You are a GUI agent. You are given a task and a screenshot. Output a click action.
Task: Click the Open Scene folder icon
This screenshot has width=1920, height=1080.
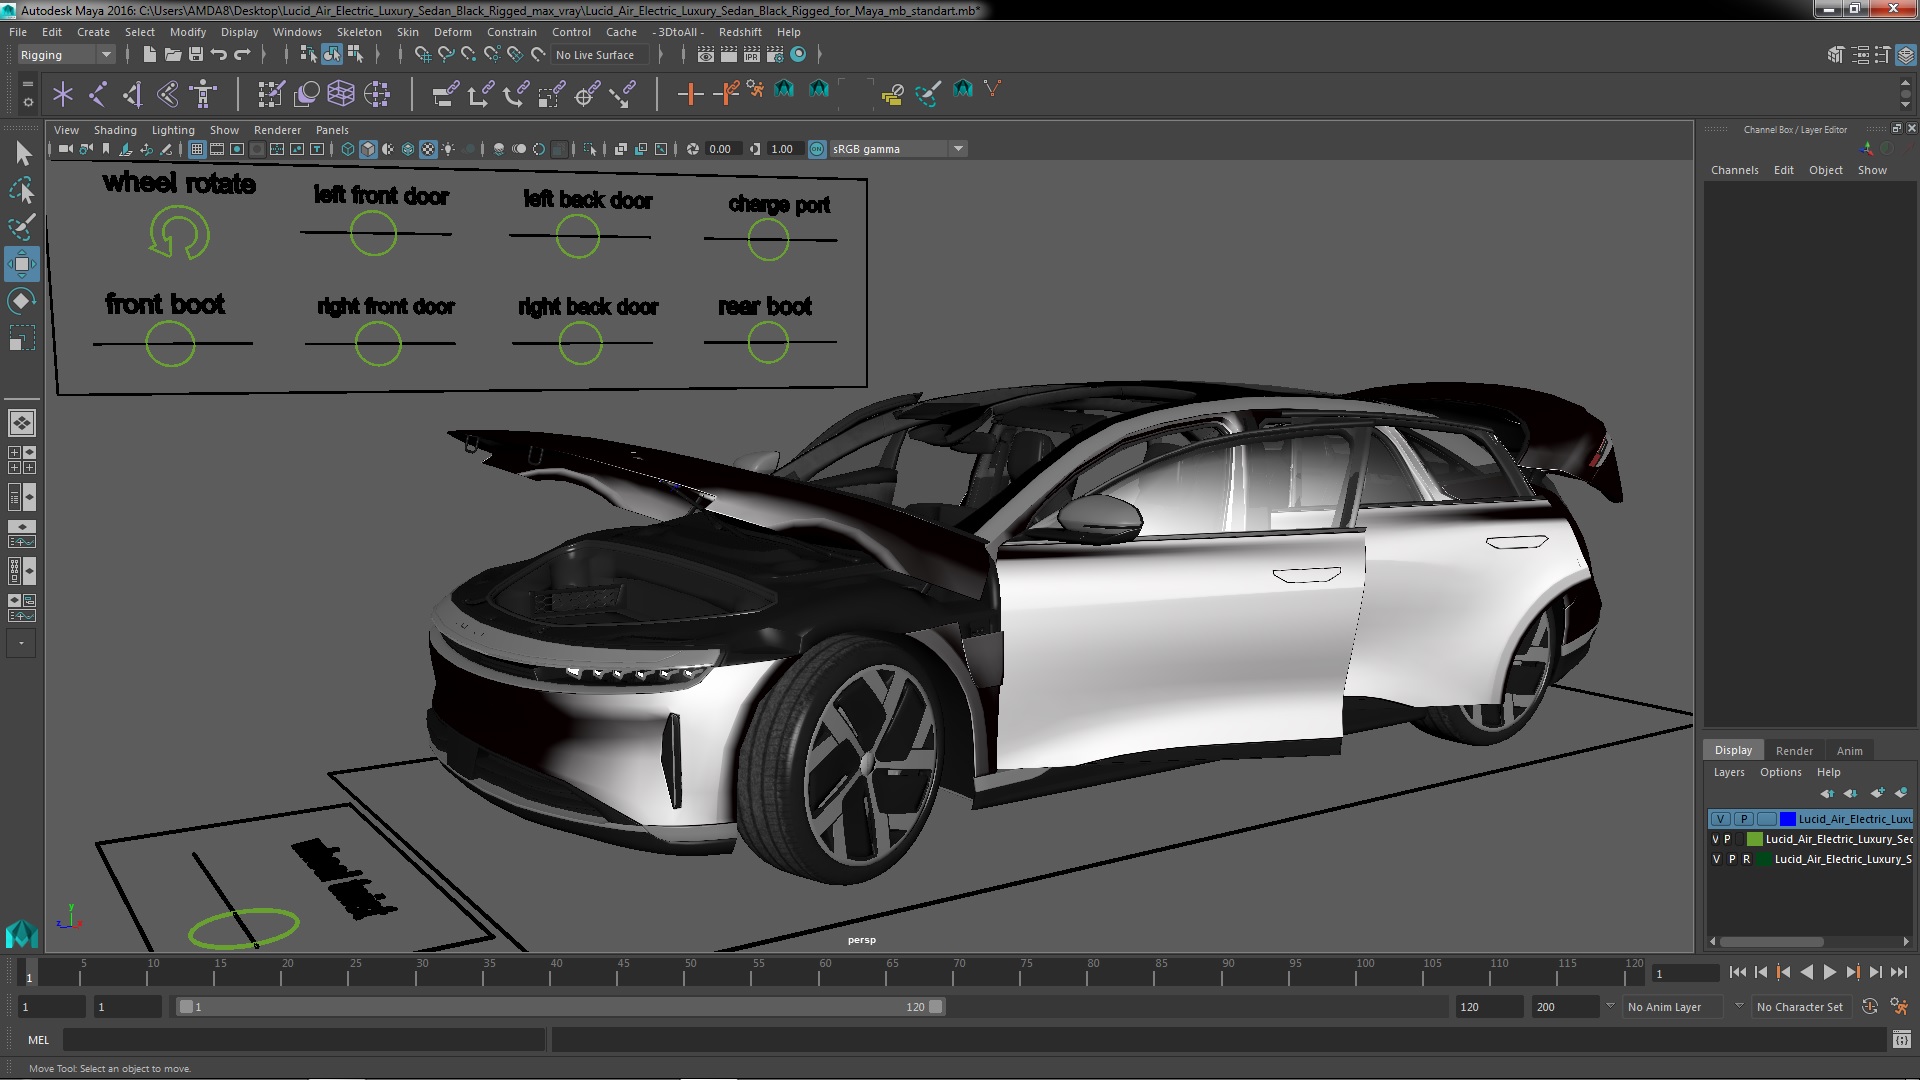[x=172, y=54]
